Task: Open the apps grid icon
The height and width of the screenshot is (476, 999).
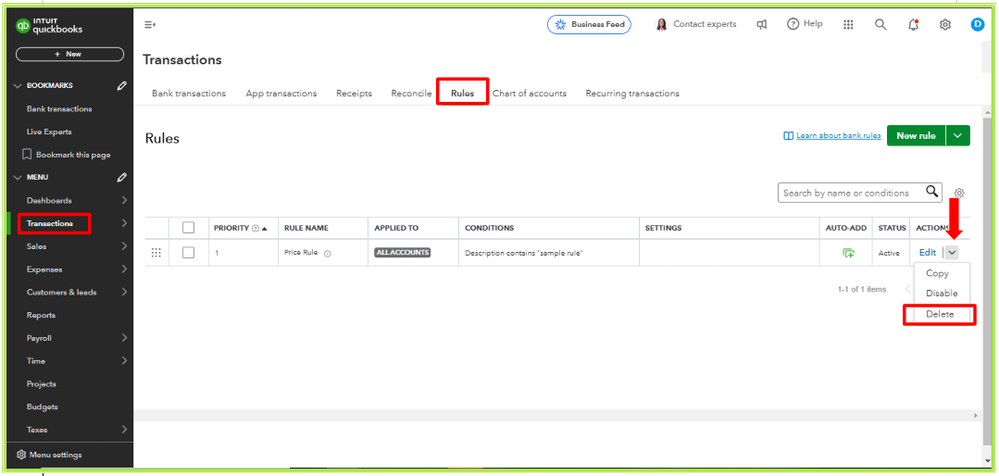Action: 848,24
